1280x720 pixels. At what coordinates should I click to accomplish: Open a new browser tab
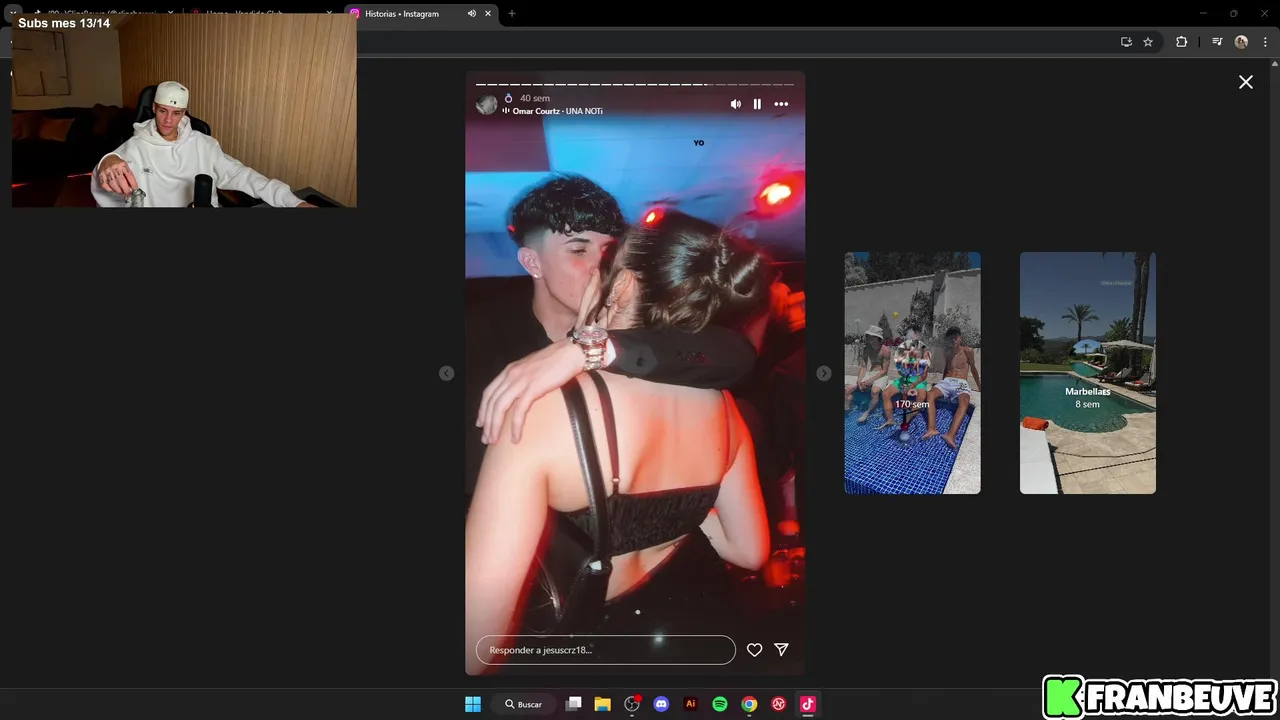pyautogui.click(x=512, y=14)
